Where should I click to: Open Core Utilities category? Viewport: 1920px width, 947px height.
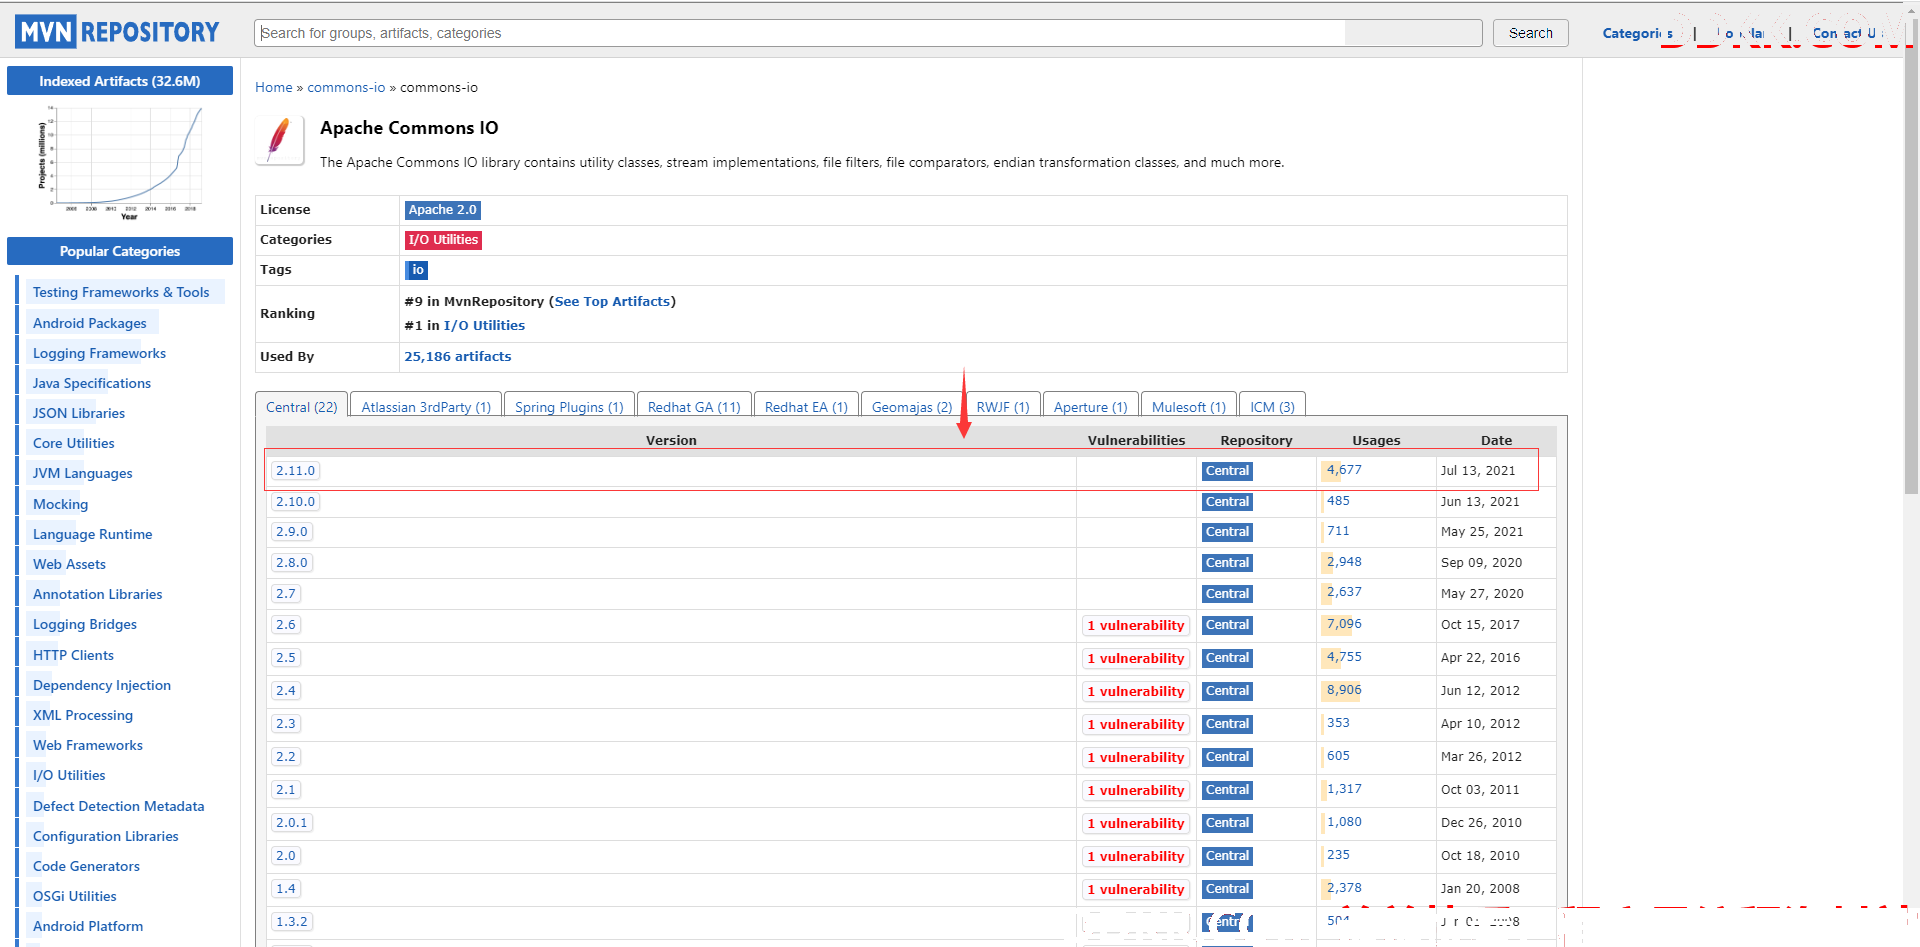pyautogui.click(x=74, y=443)
